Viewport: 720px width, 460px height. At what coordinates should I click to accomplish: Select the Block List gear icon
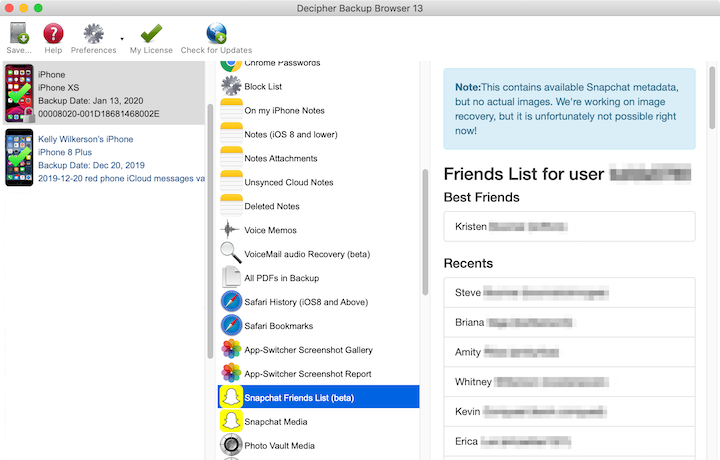pyautogui.click(x=231, y=86)
